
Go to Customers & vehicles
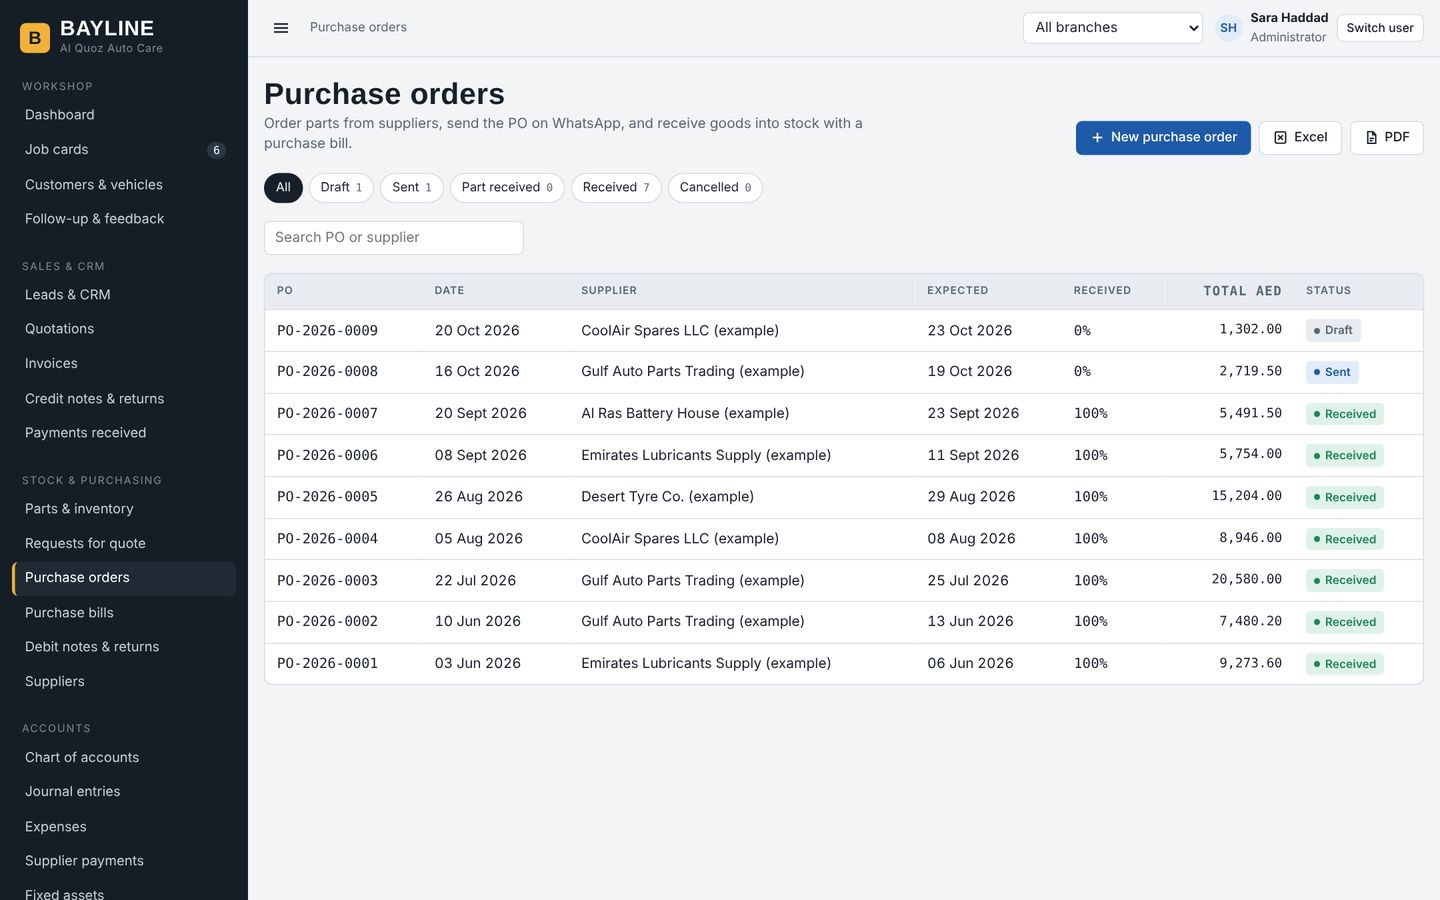[x=124, y=185]
